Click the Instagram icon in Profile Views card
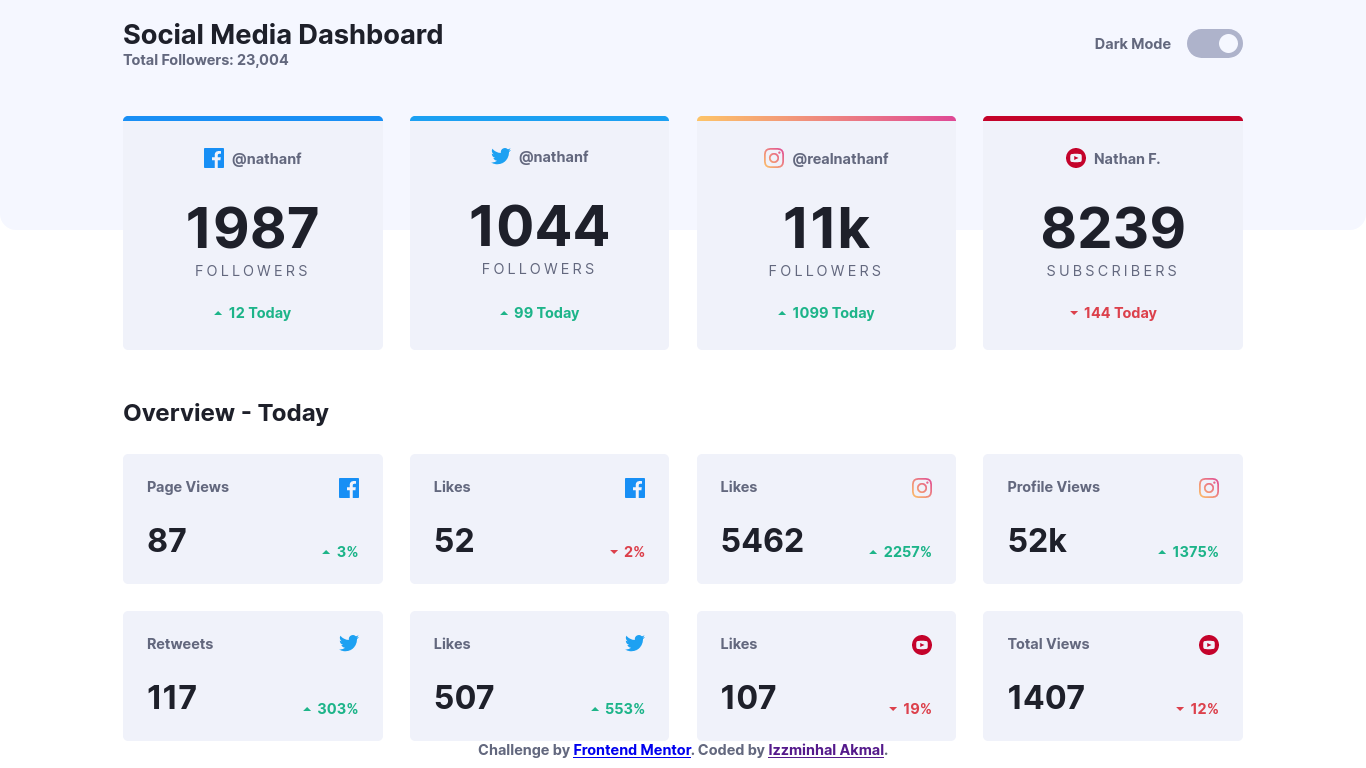Image resolution: width=1366 pixels, height=768 pixels. tap(1209, 488)
